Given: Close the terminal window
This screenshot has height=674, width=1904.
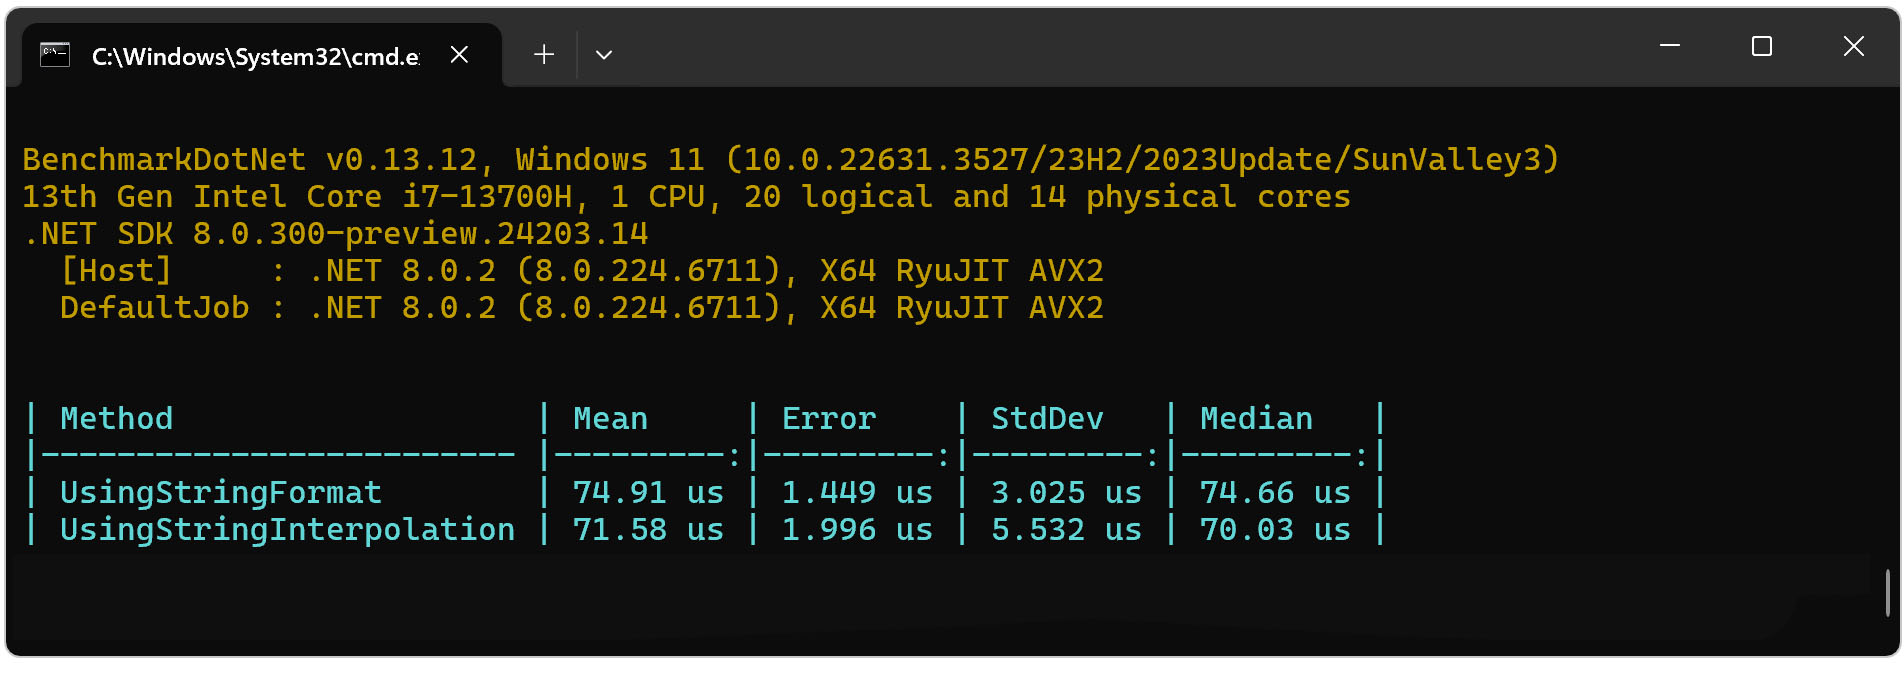Looking at the screenshot, I should click(x=1854, y=46).
